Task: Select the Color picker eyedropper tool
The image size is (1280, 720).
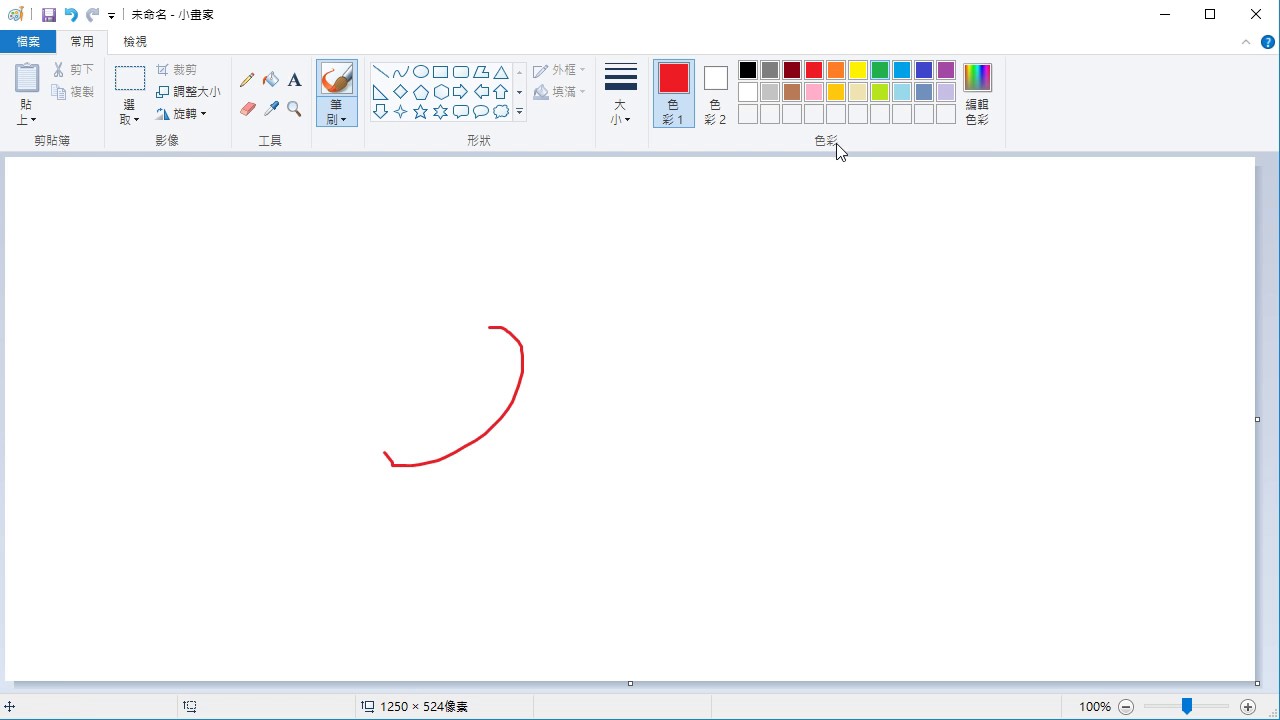Action: click(271, 109)
